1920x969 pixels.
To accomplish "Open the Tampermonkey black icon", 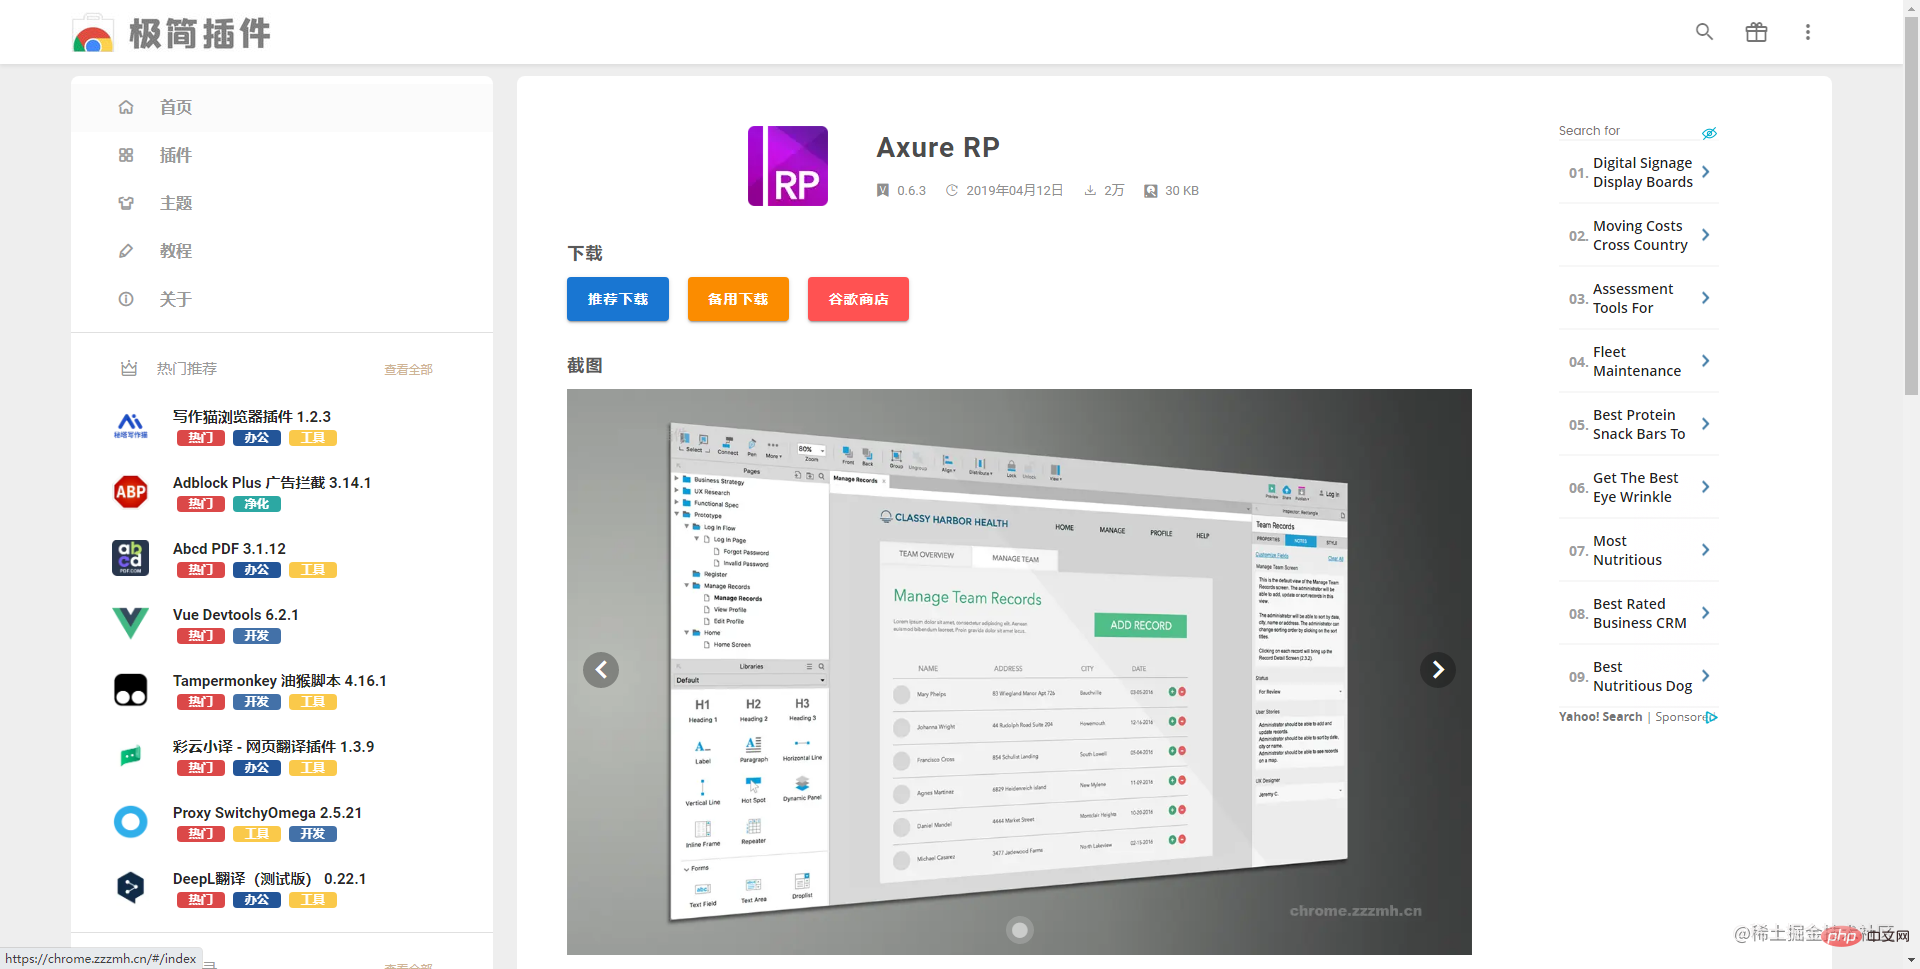I will point(131,690).
